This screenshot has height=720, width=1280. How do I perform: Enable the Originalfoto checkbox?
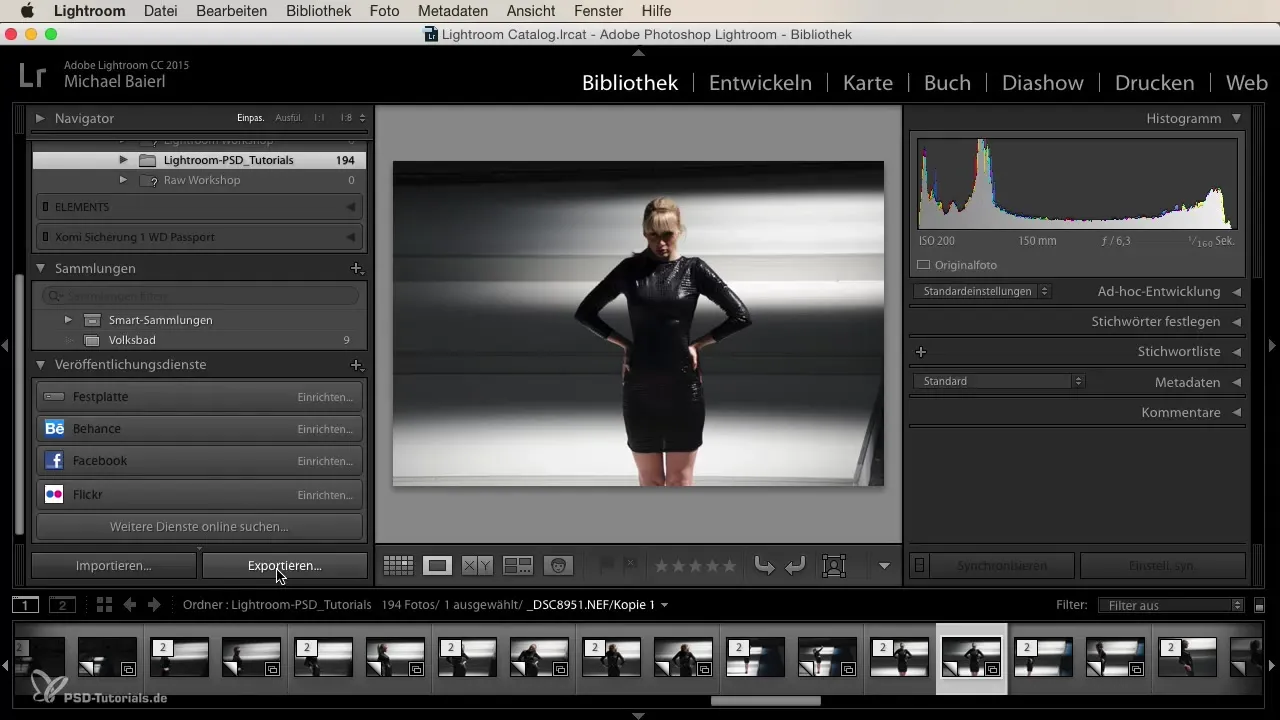click(924, 265)
